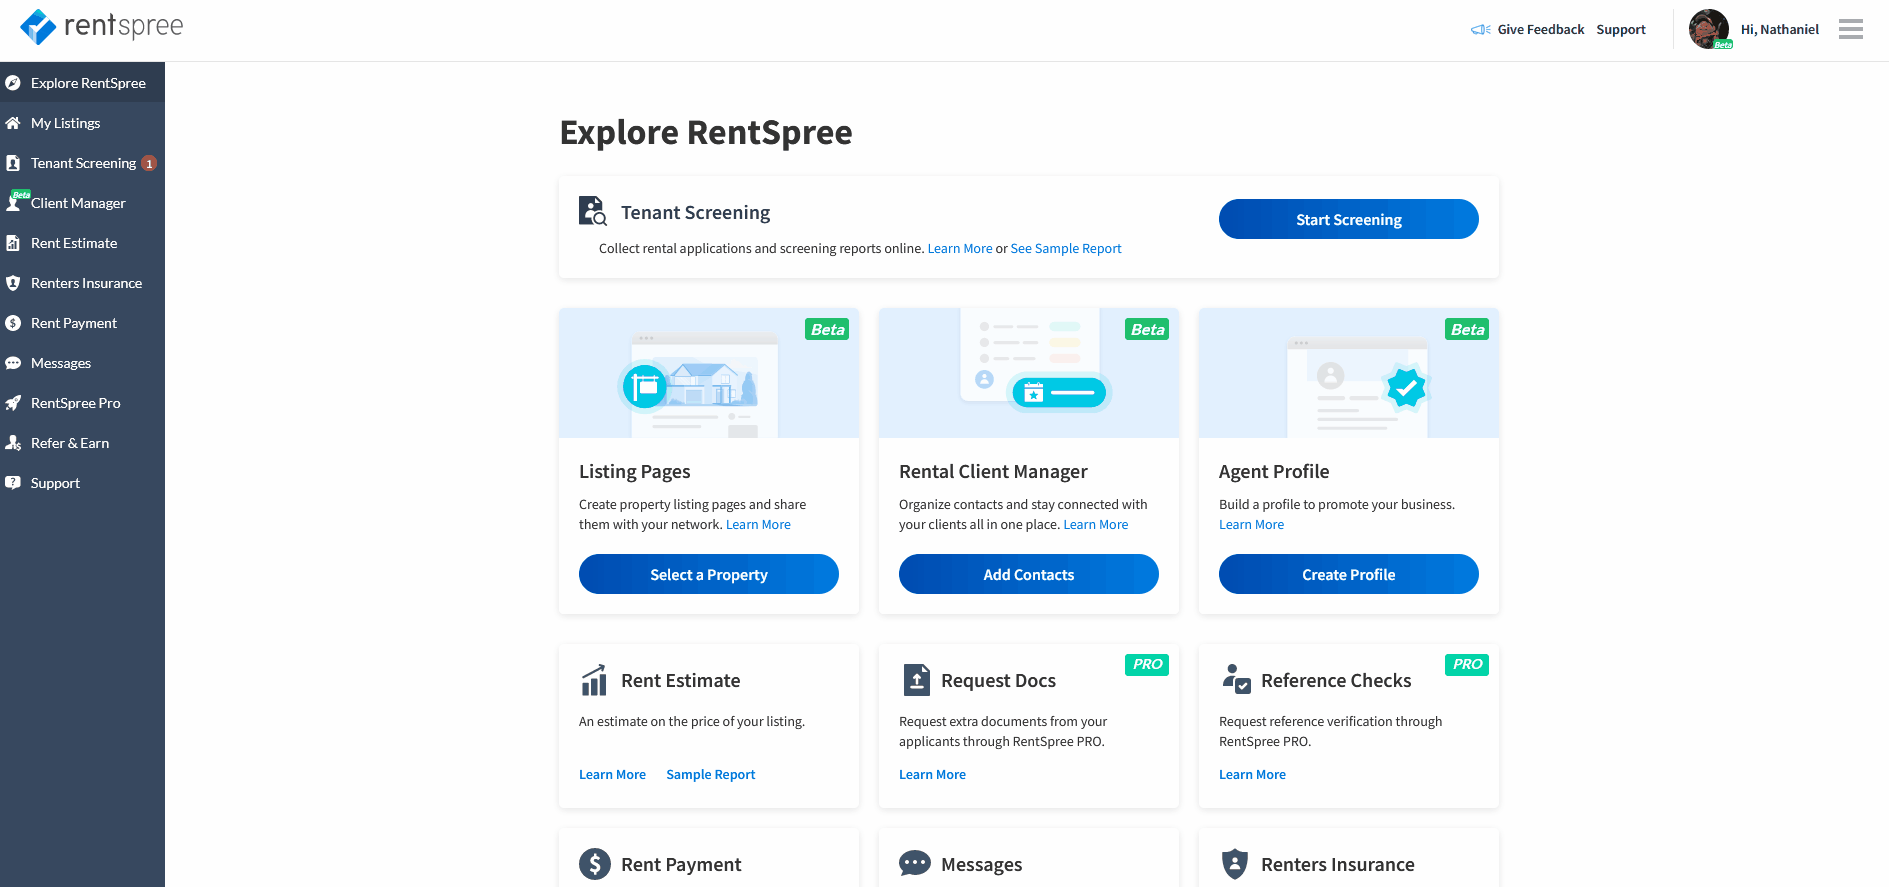The width and height of the screenshot is (1889, 887).
Task: Open Messages in the sidebar
Action: click(82, 363)
